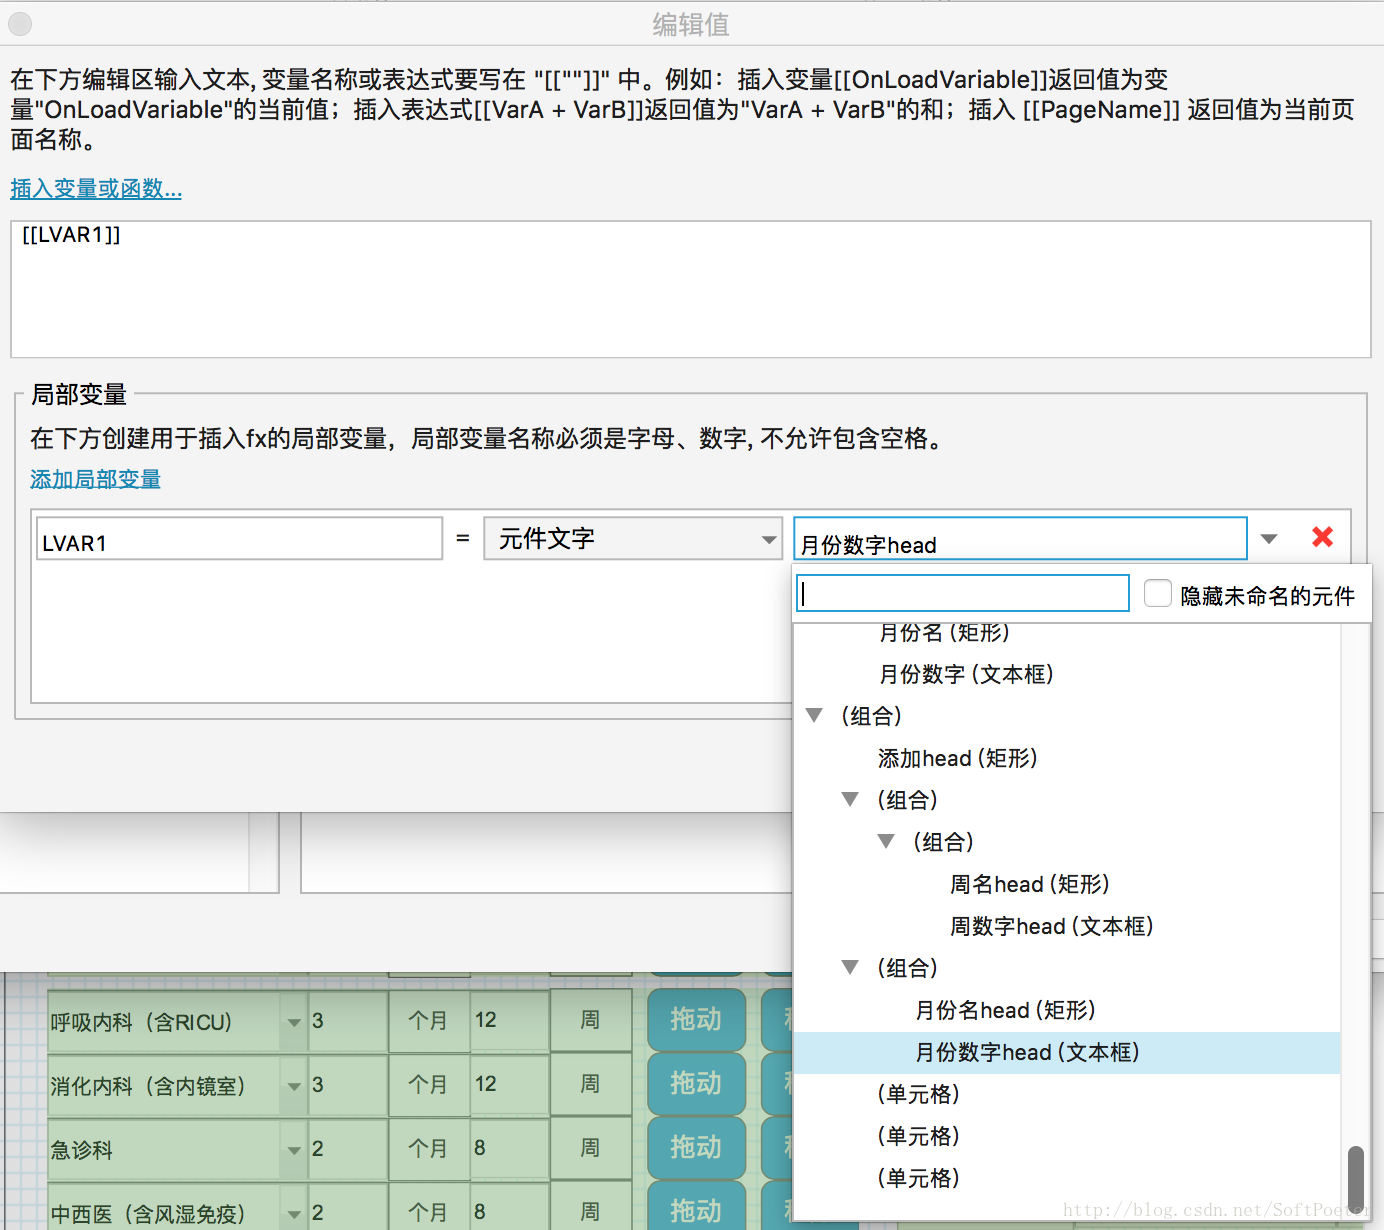Click the widget list scrollbar thumb
Image resolution: width=1384 pixels, height=1230 pixels.
click(x=1356, y=1178)
